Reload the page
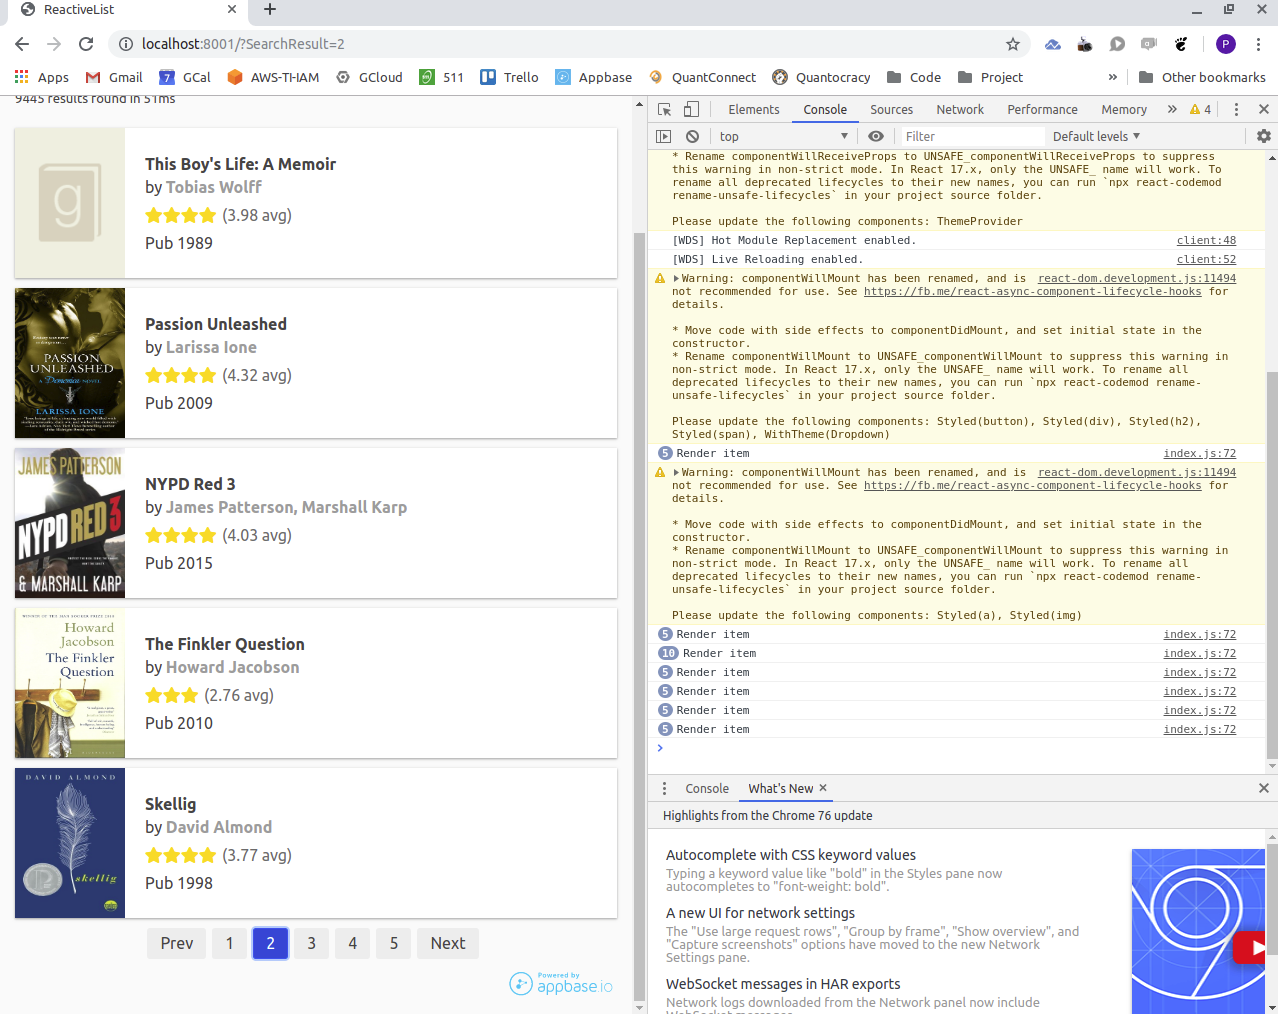The image size is (1278, 1014). [86, 44]
